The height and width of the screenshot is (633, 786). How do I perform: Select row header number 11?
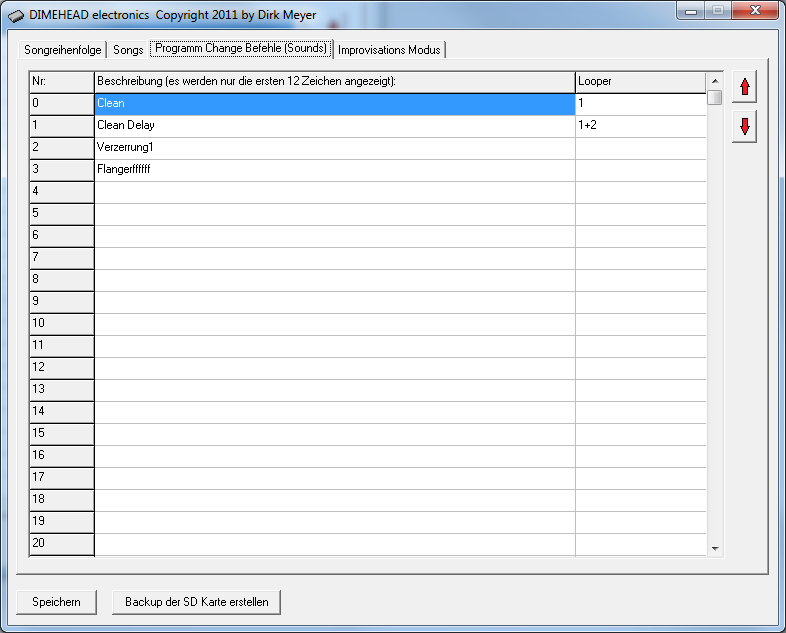[62, 346]
